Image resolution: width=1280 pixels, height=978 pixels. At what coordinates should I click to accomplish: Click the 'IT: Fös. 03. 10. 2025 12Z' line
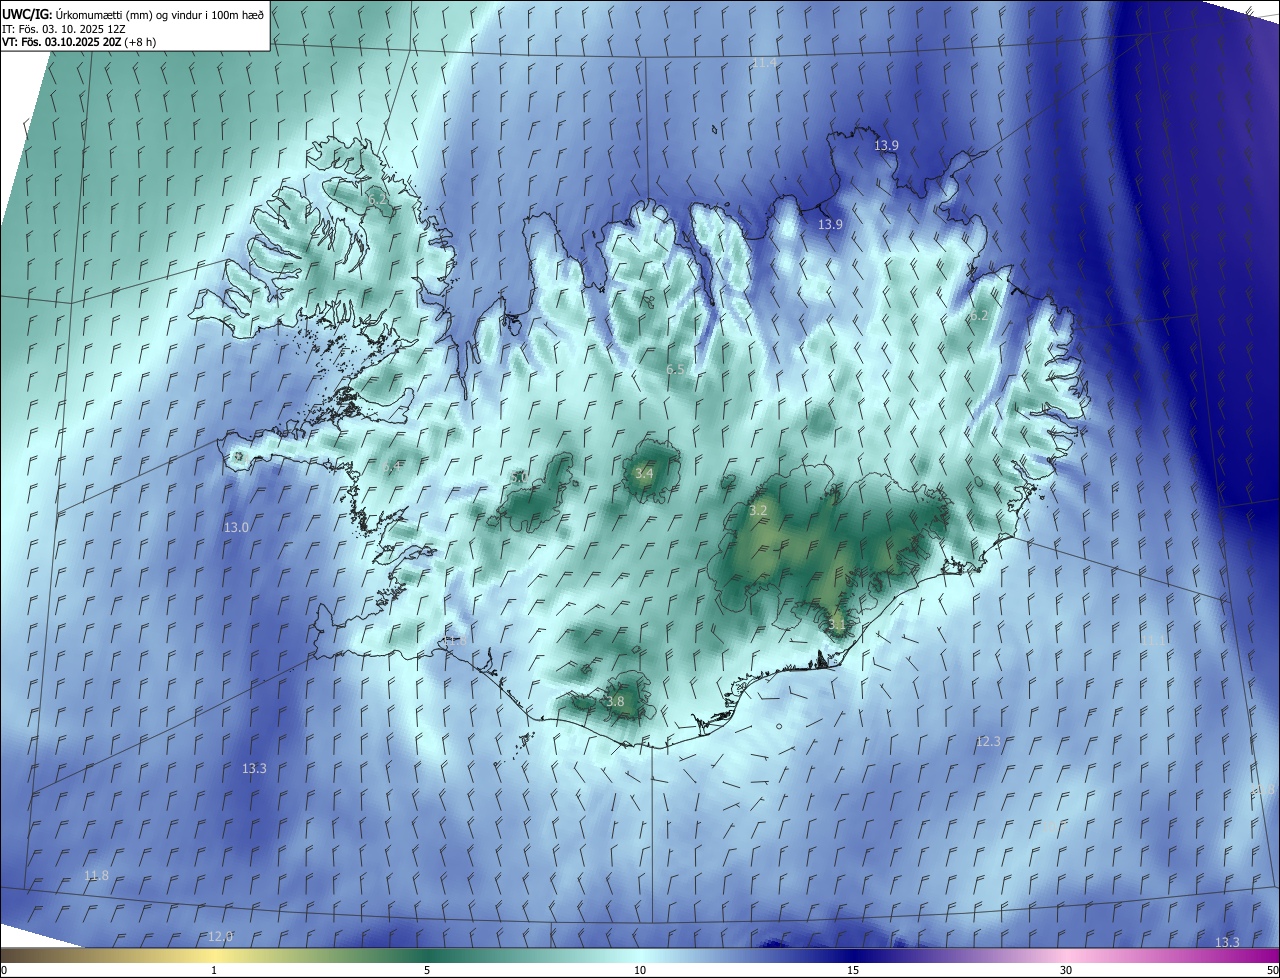coord(63,29)
